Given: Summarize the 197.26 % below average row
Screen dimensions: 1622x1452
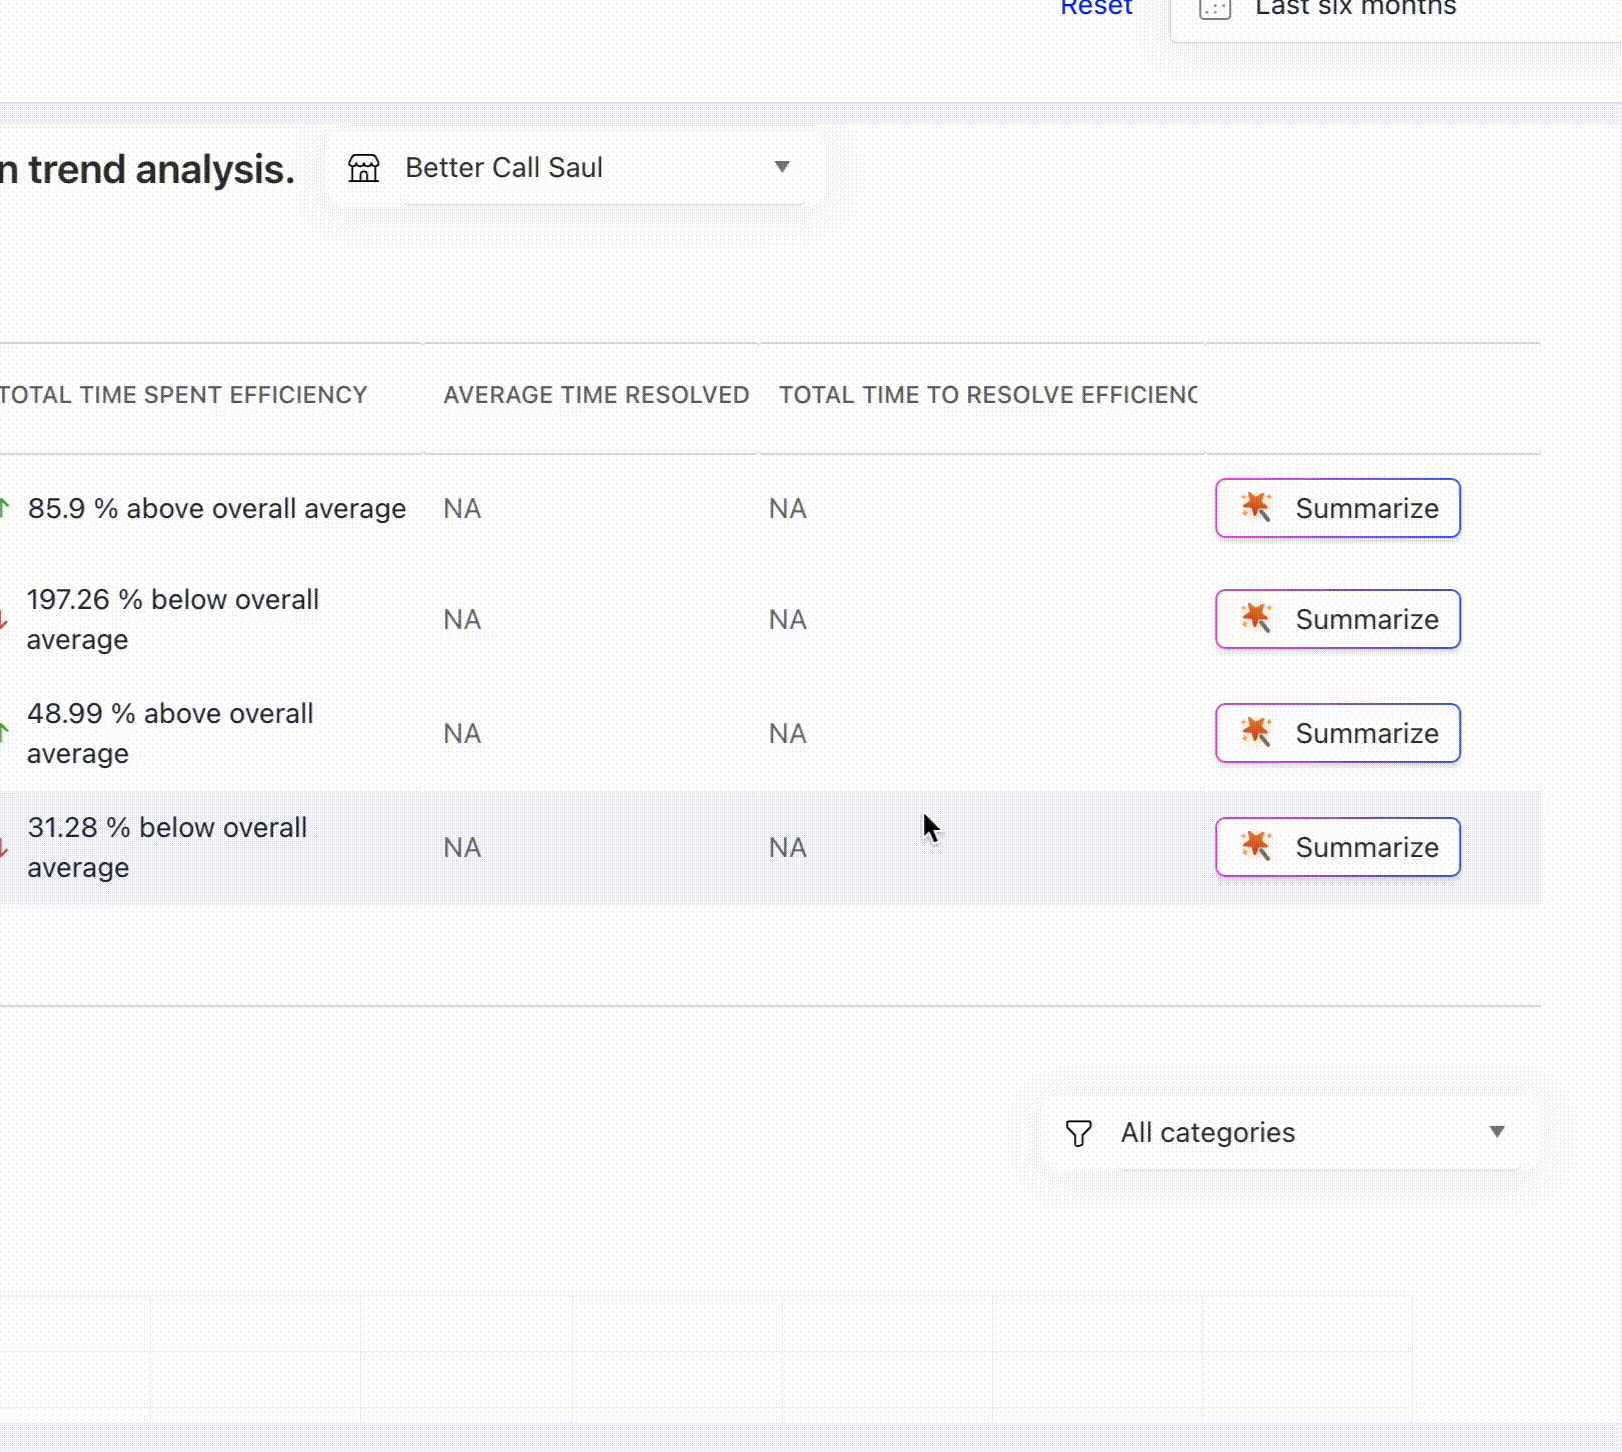Looking at the screenshot, I should [1337, 619].
